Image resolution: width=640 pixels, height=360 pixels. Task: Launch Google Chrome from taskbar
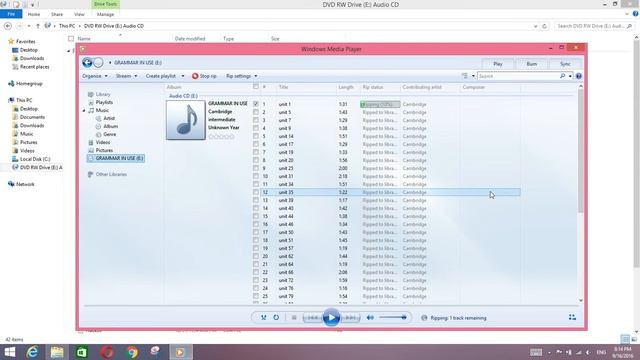click(x=132, y=352)
